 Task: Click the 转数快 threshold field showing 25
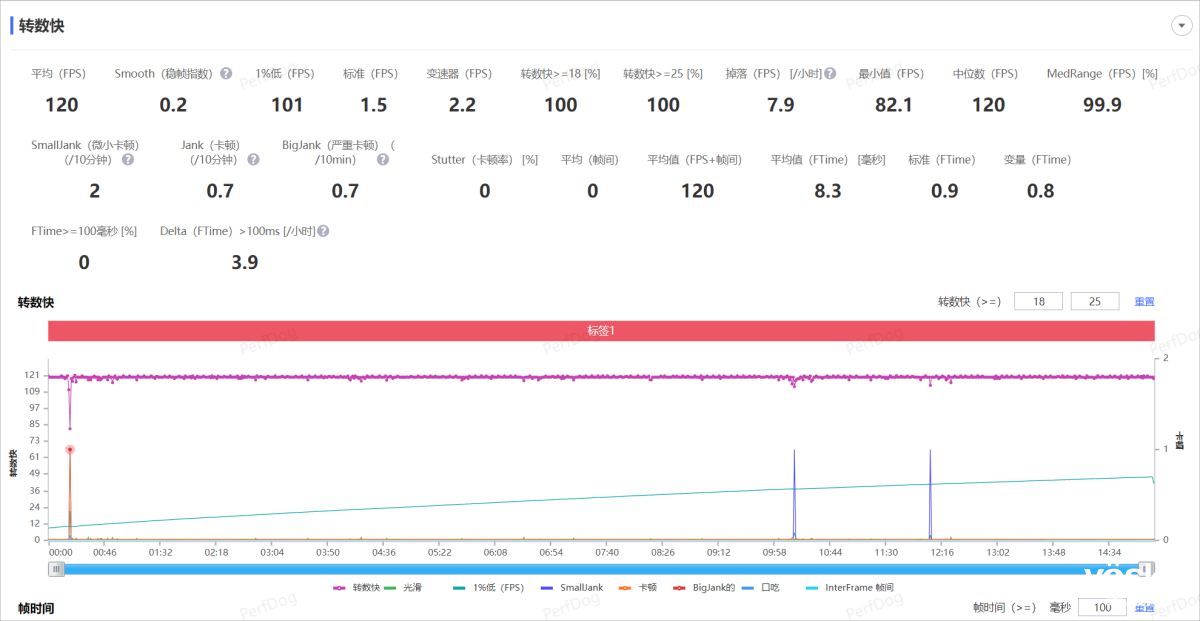click(1094, 302)
